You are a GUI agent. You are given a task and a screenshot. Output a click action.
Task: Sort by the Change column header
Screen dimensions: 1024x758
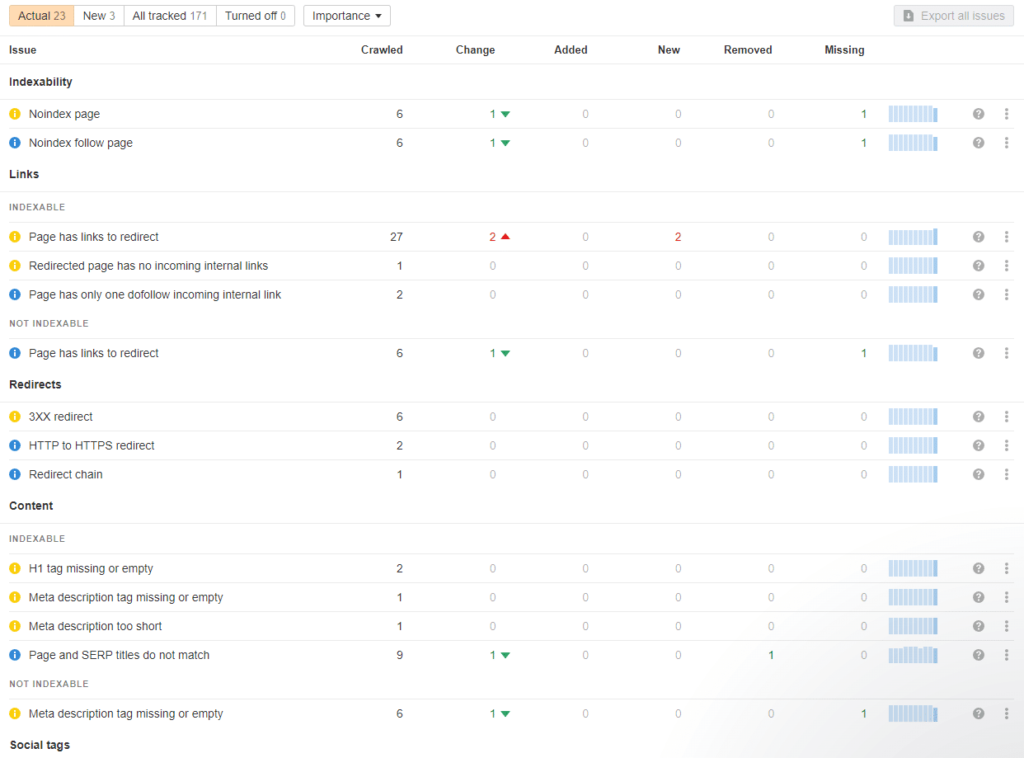point(475,50)
